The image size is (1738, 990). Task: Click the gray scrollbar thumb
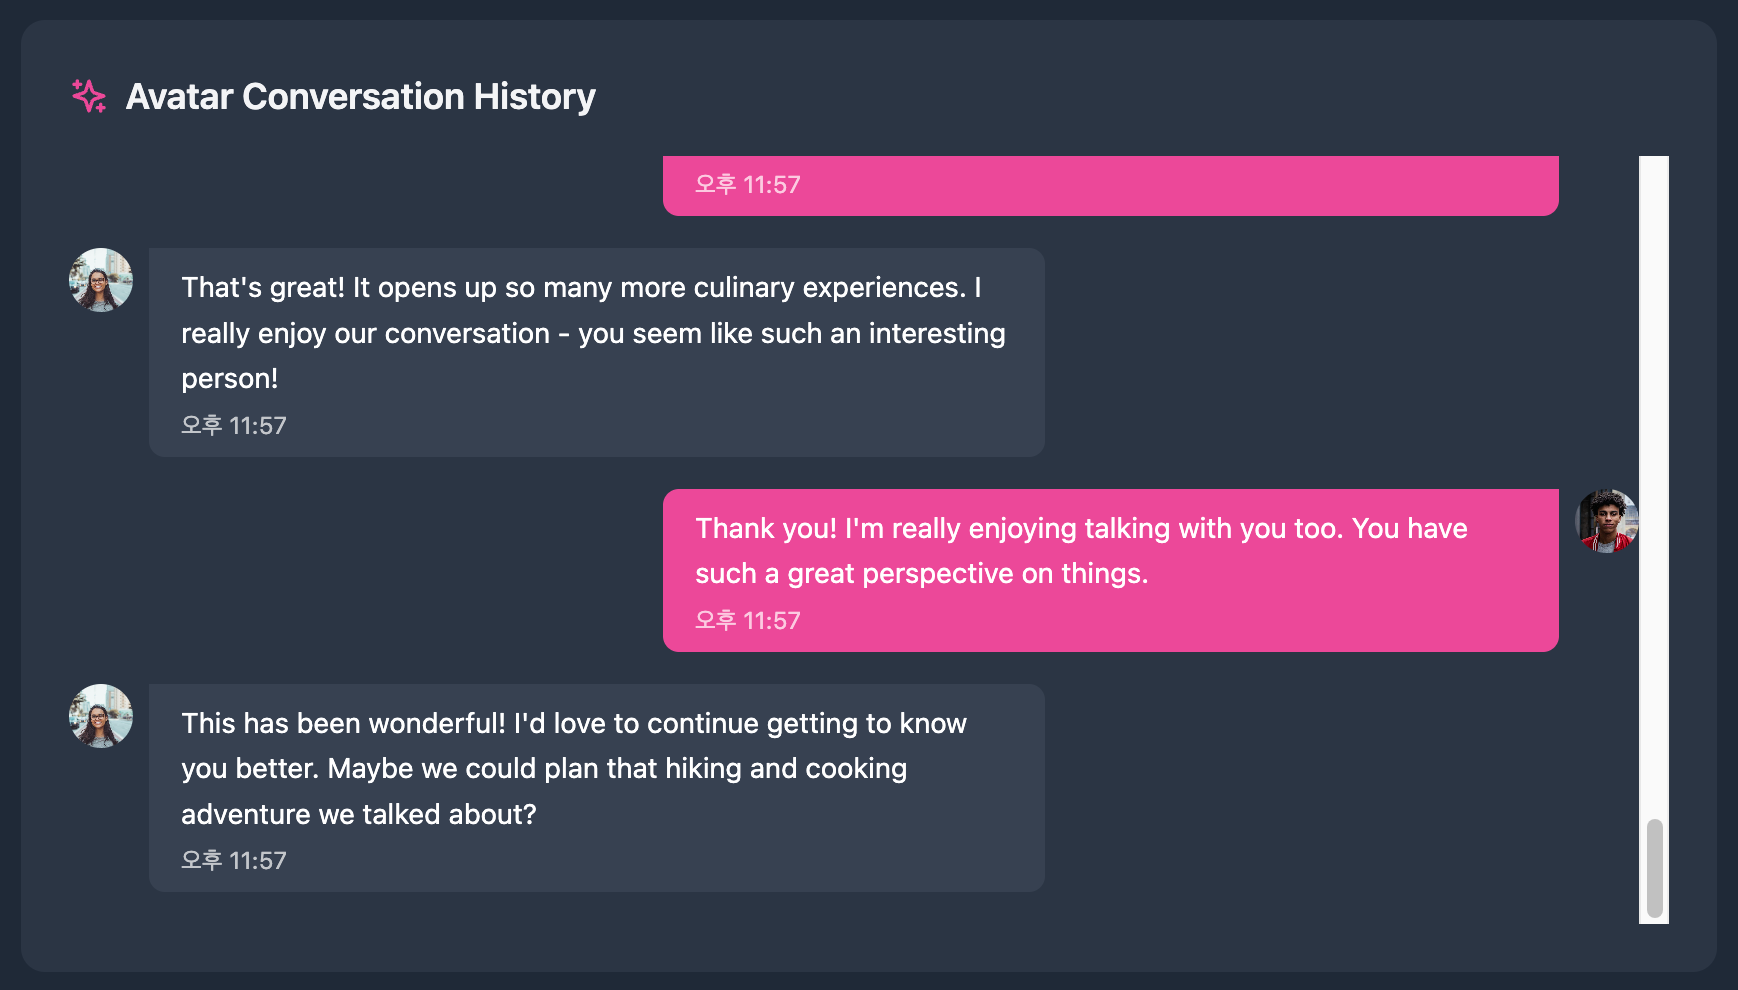coord(1654,868)
